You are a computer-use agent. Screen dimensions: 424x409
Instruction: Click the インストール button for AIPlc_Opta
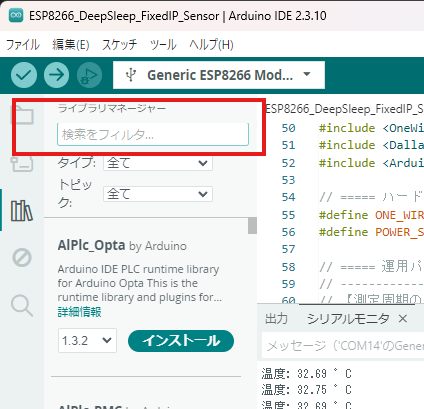point(181,341)
